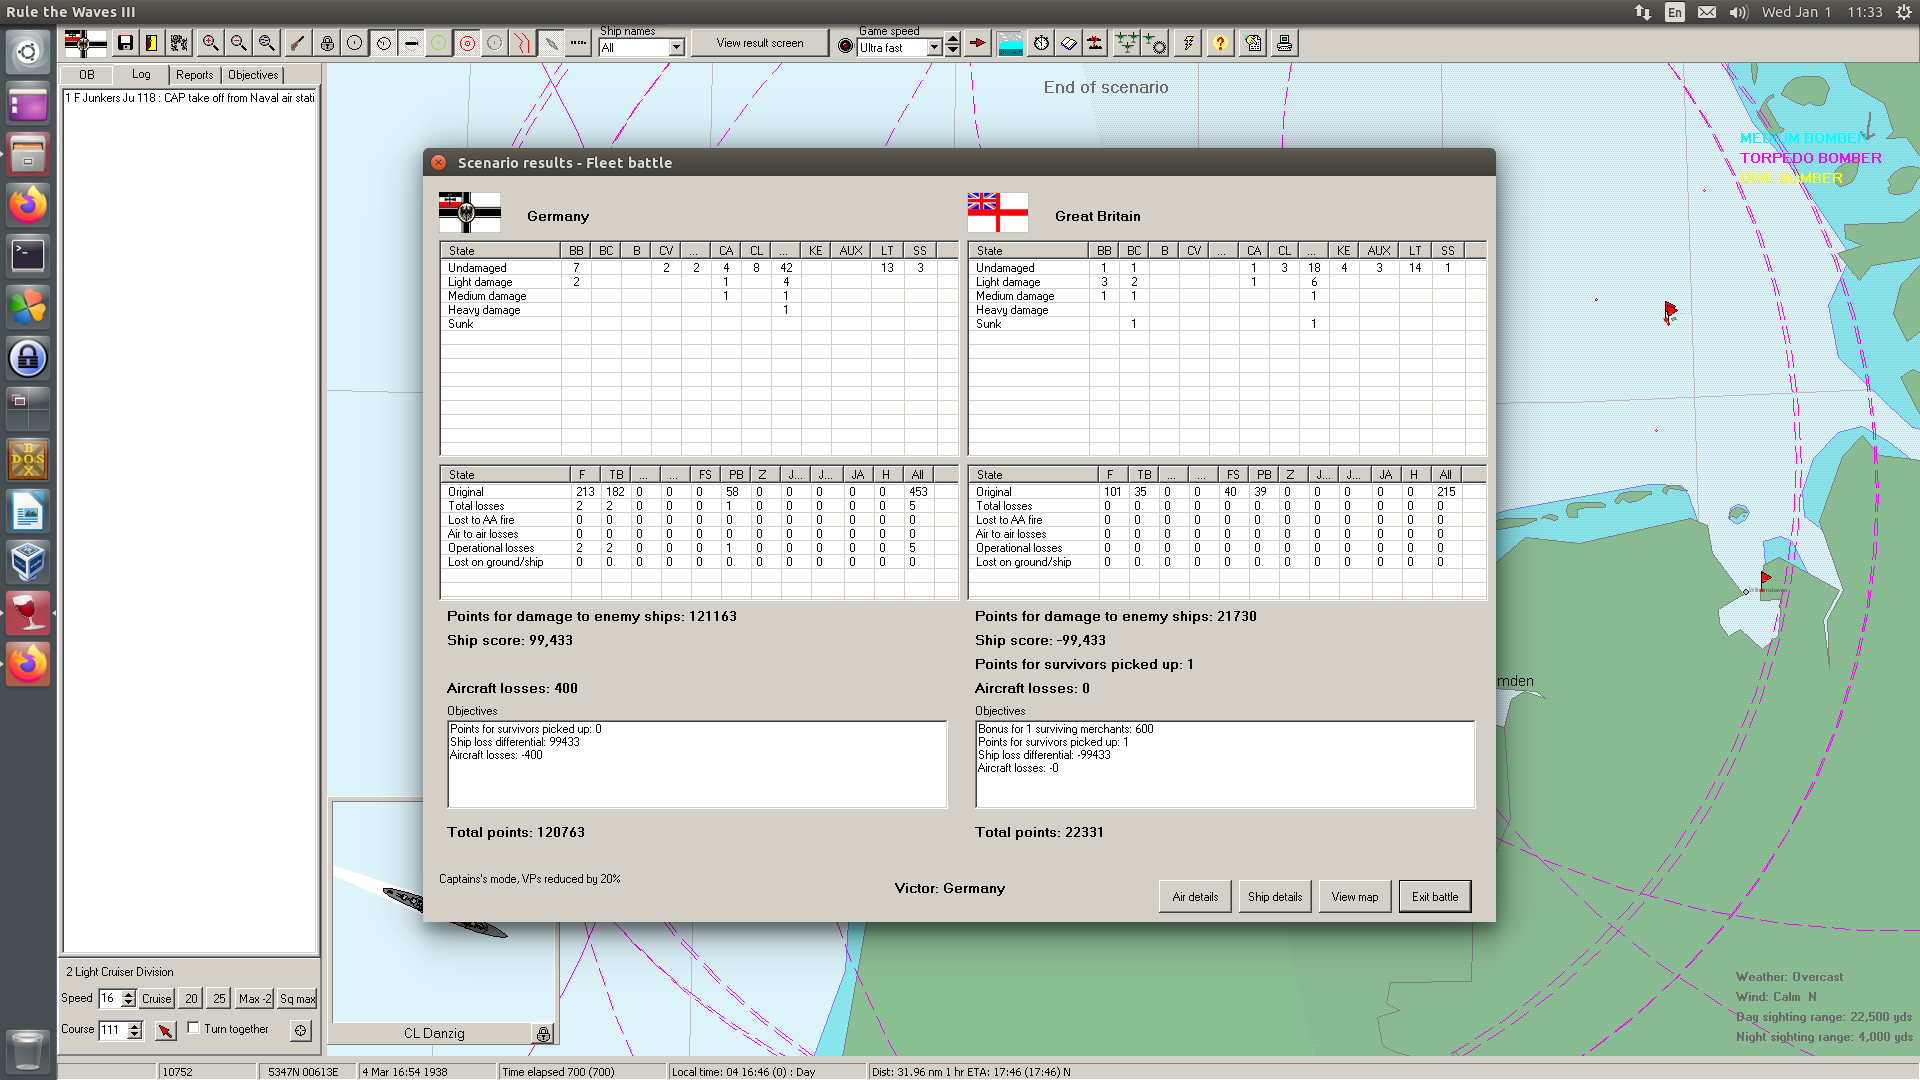Toggle the green range circle icon
Image resolution: width=1920 pixels, height=1080 pixels.
click(x=439, y=43)
